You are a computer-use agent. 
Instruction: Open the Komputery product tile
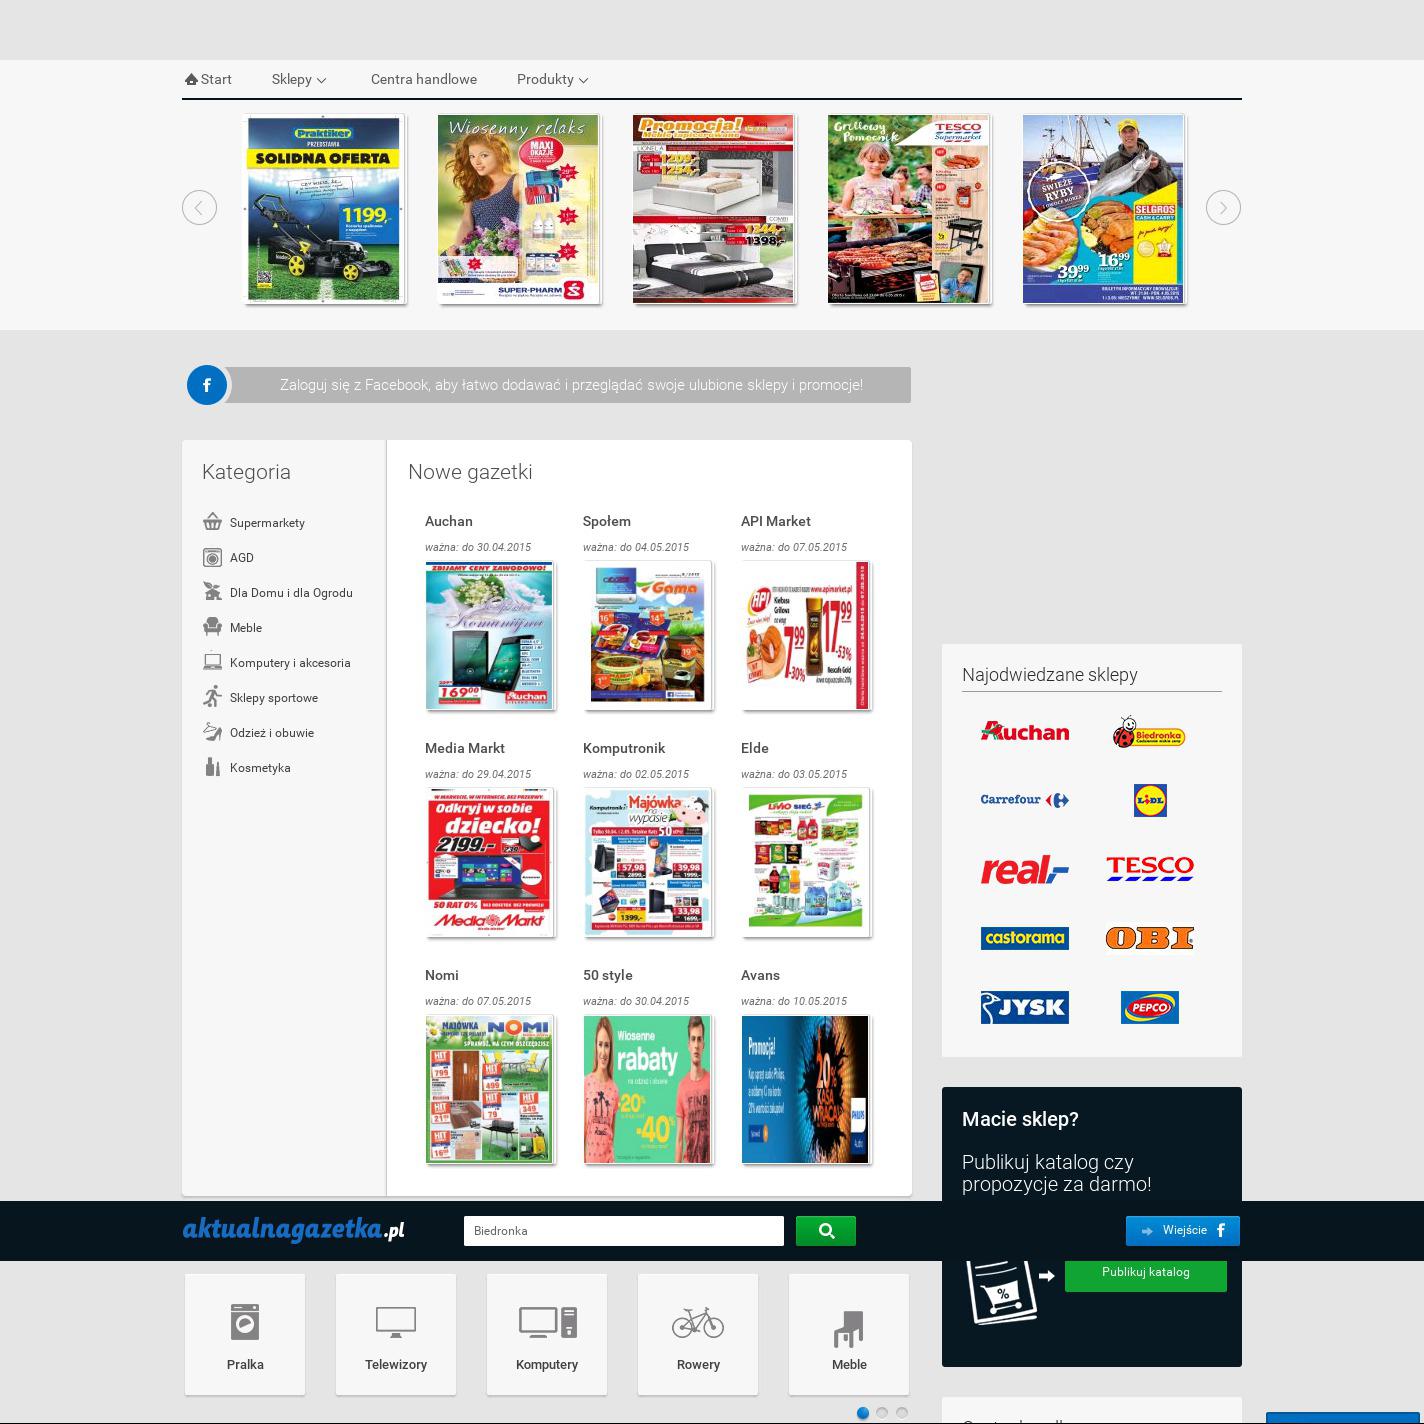point(547,1334)
